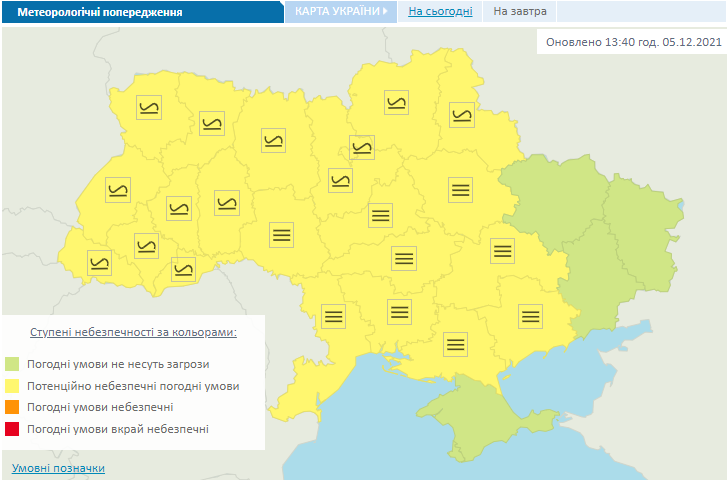Click the ice warning icon on Volyn region
Viewport: 727px width, 480px height.
[149, 108]
